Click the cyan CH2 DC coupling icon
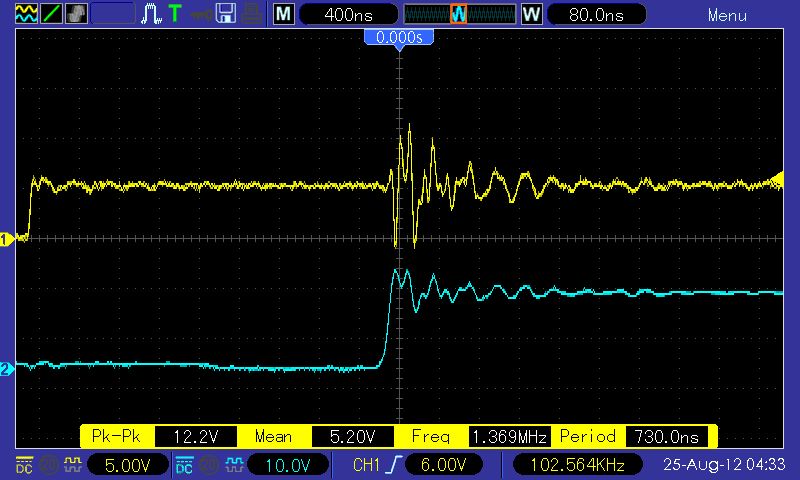 point(184,465)
